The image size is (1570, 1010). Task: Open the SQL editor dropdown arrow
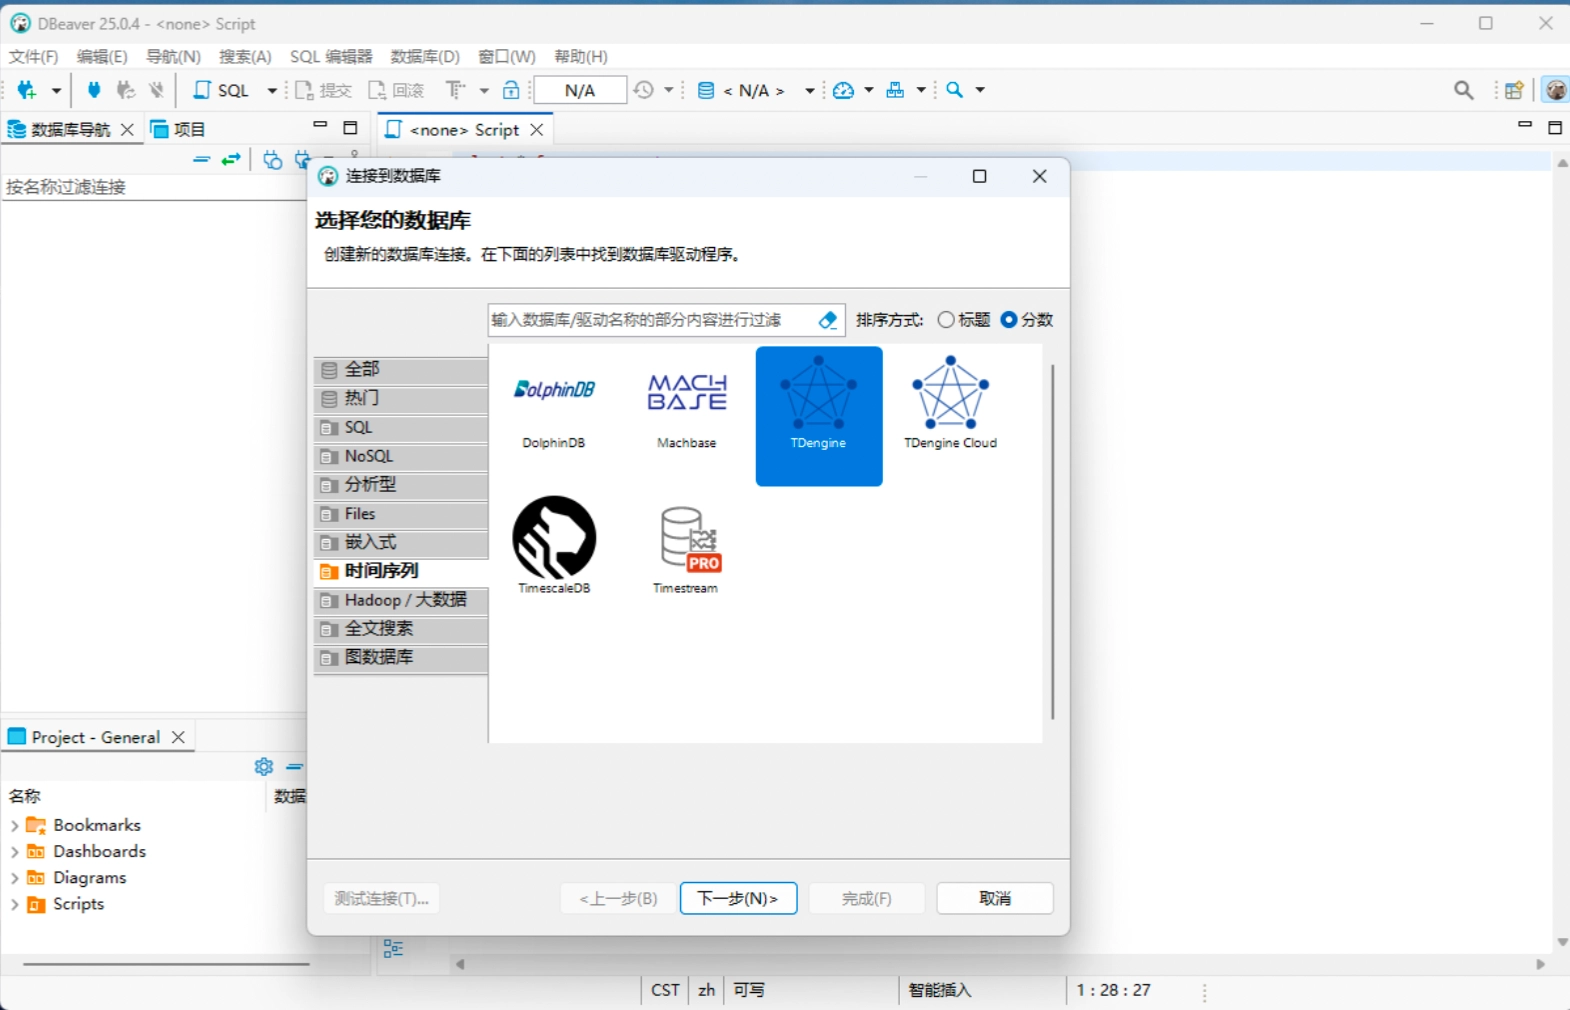coord(271,90)
